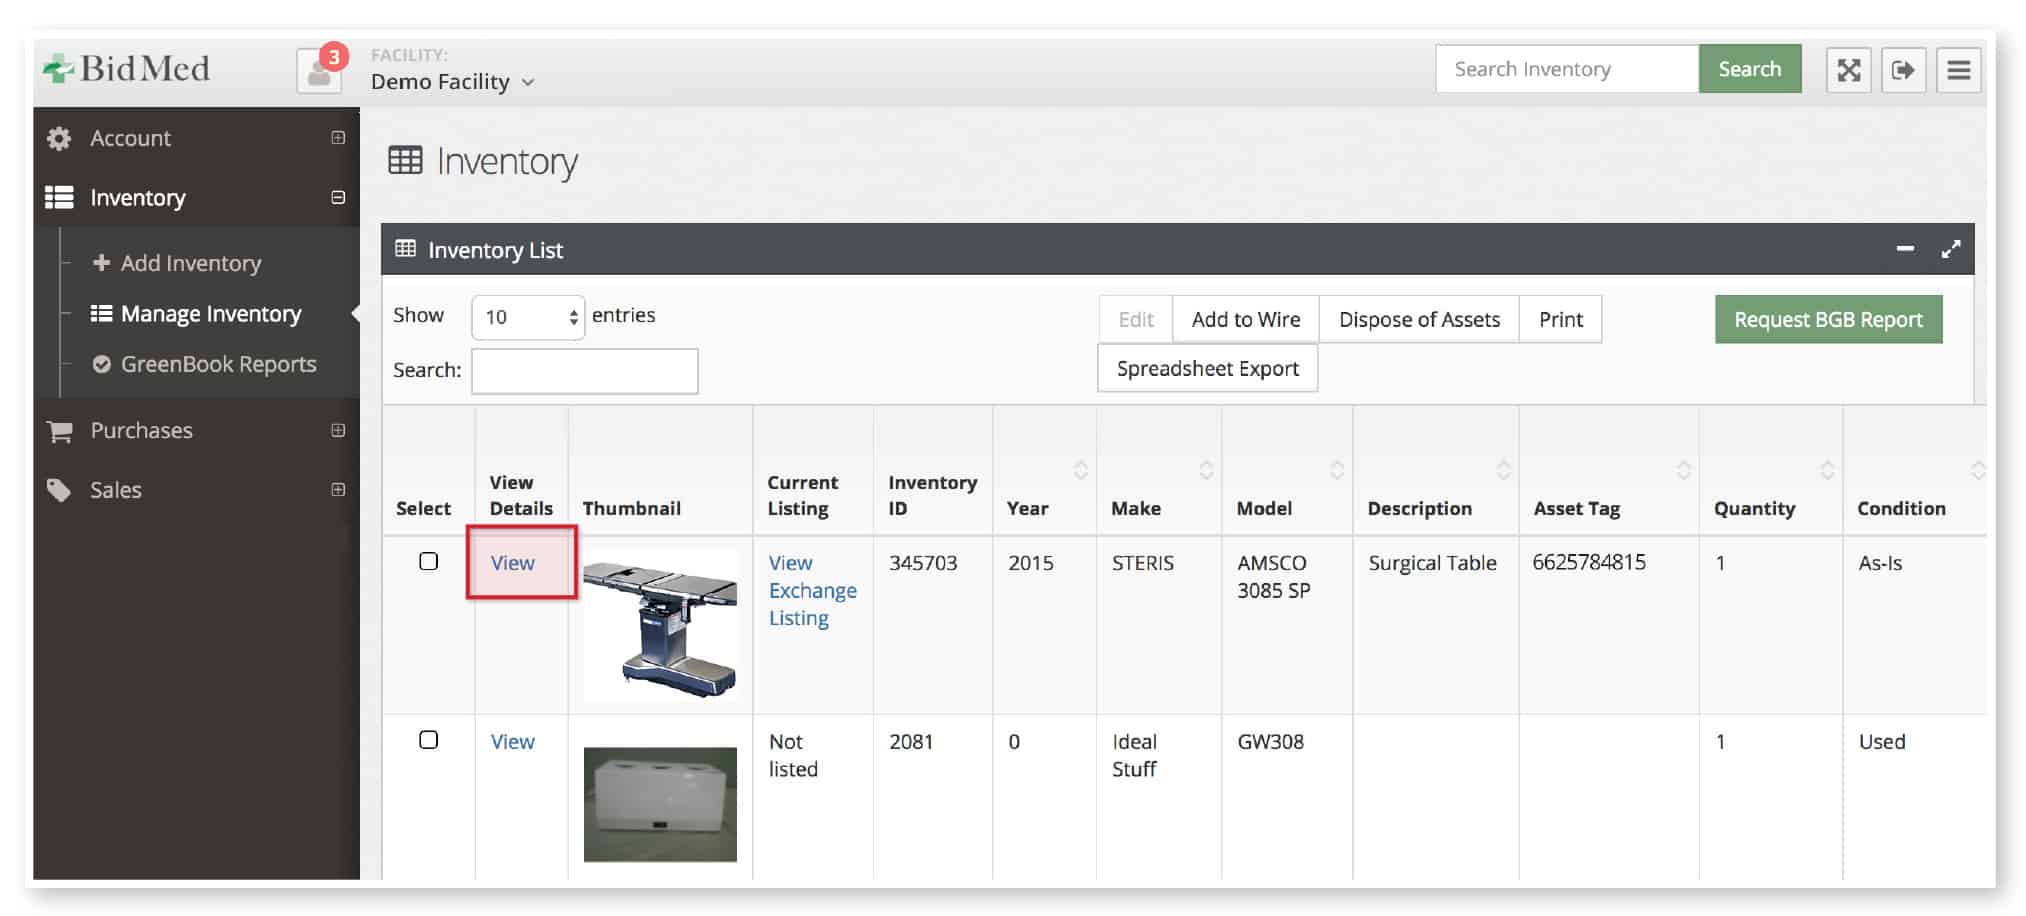Open user notifications icon with badge 3

[x=320, y=70]
